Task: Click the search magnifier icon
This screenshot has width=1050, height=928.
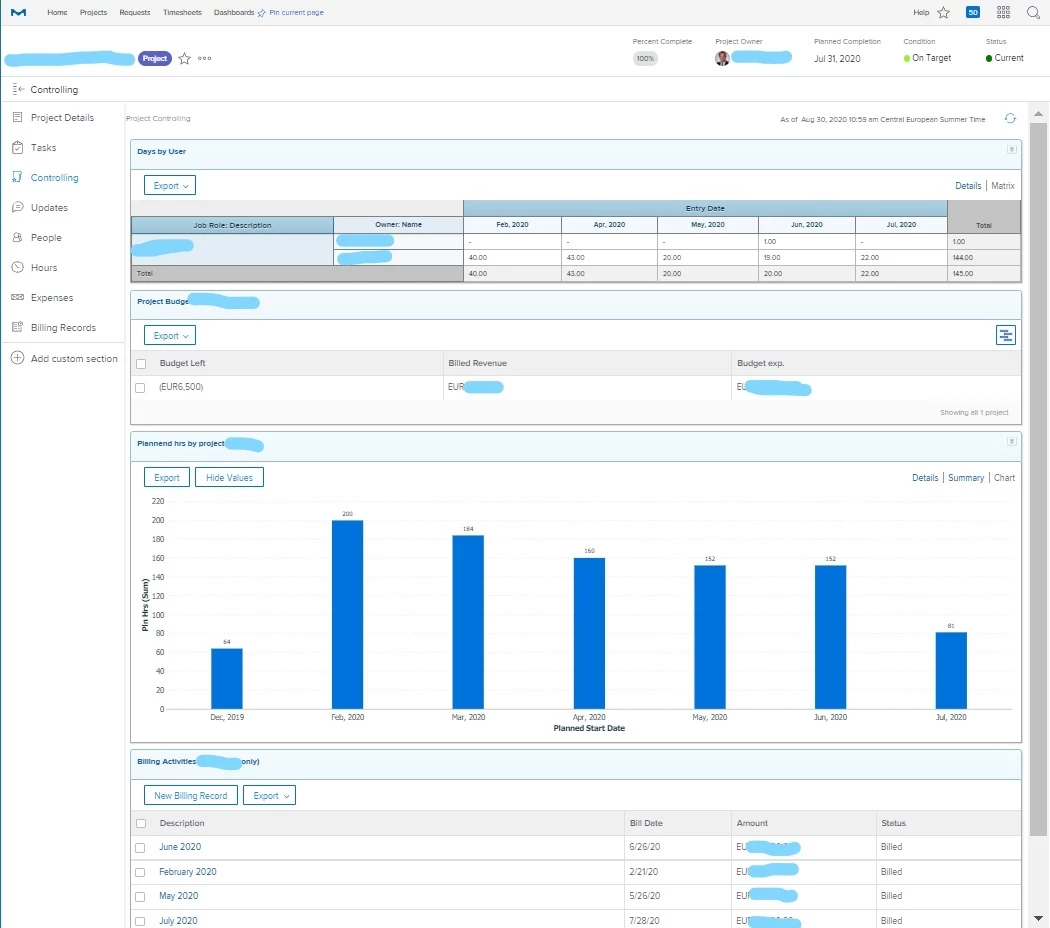Action: tap(1033, 12)
